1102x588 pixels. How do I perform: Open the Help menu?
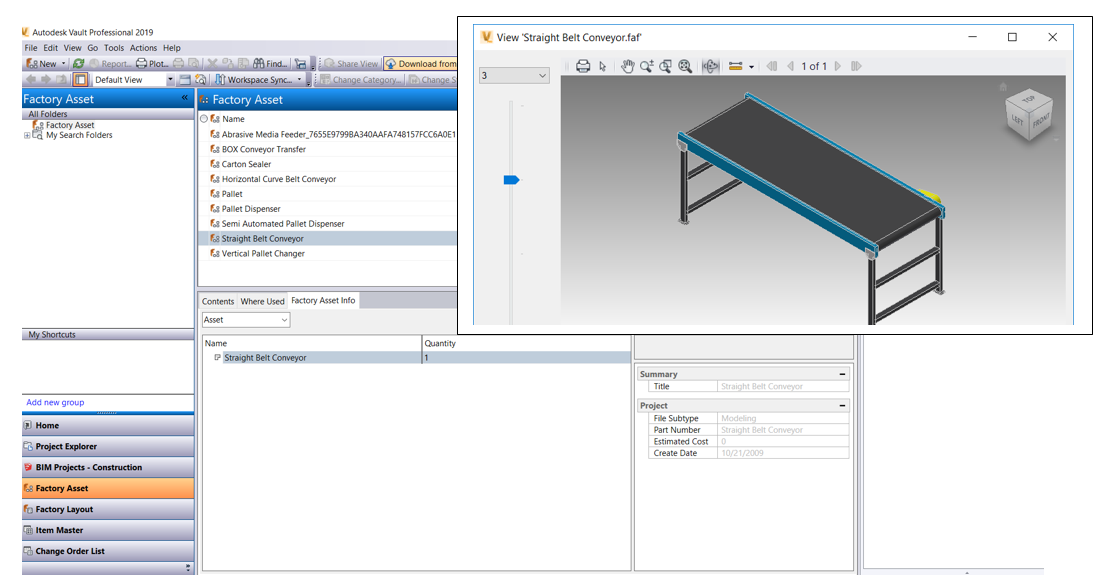[x=172, y=48]
